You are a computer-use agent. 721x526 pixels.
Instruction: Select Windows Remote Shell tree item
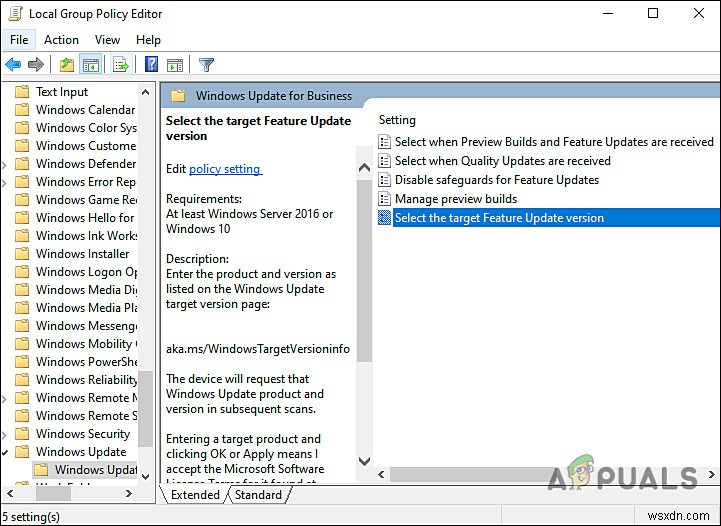click(x=86, y=416)
